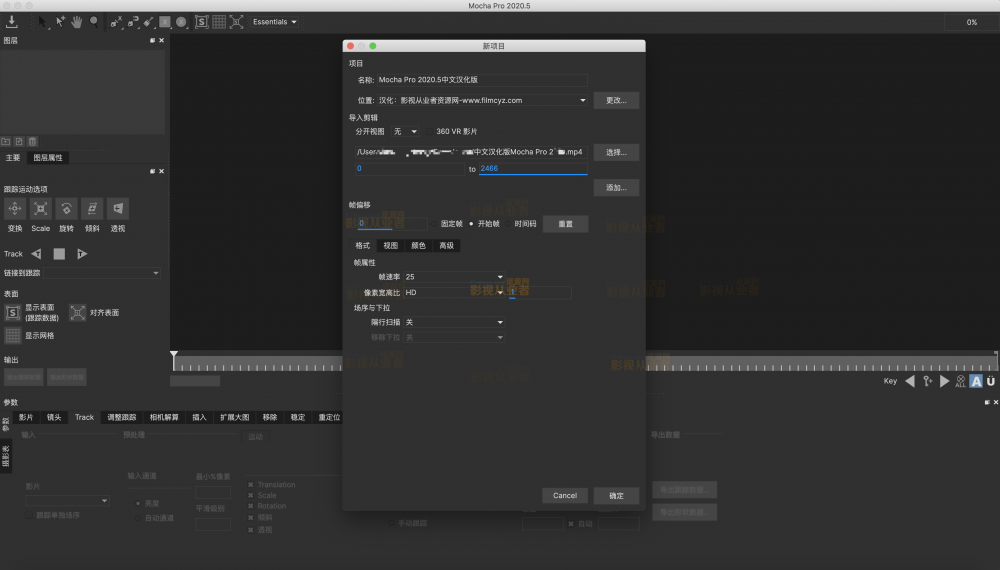Open 相机解算 camera solve parameters tab

[x=164, y=417]
